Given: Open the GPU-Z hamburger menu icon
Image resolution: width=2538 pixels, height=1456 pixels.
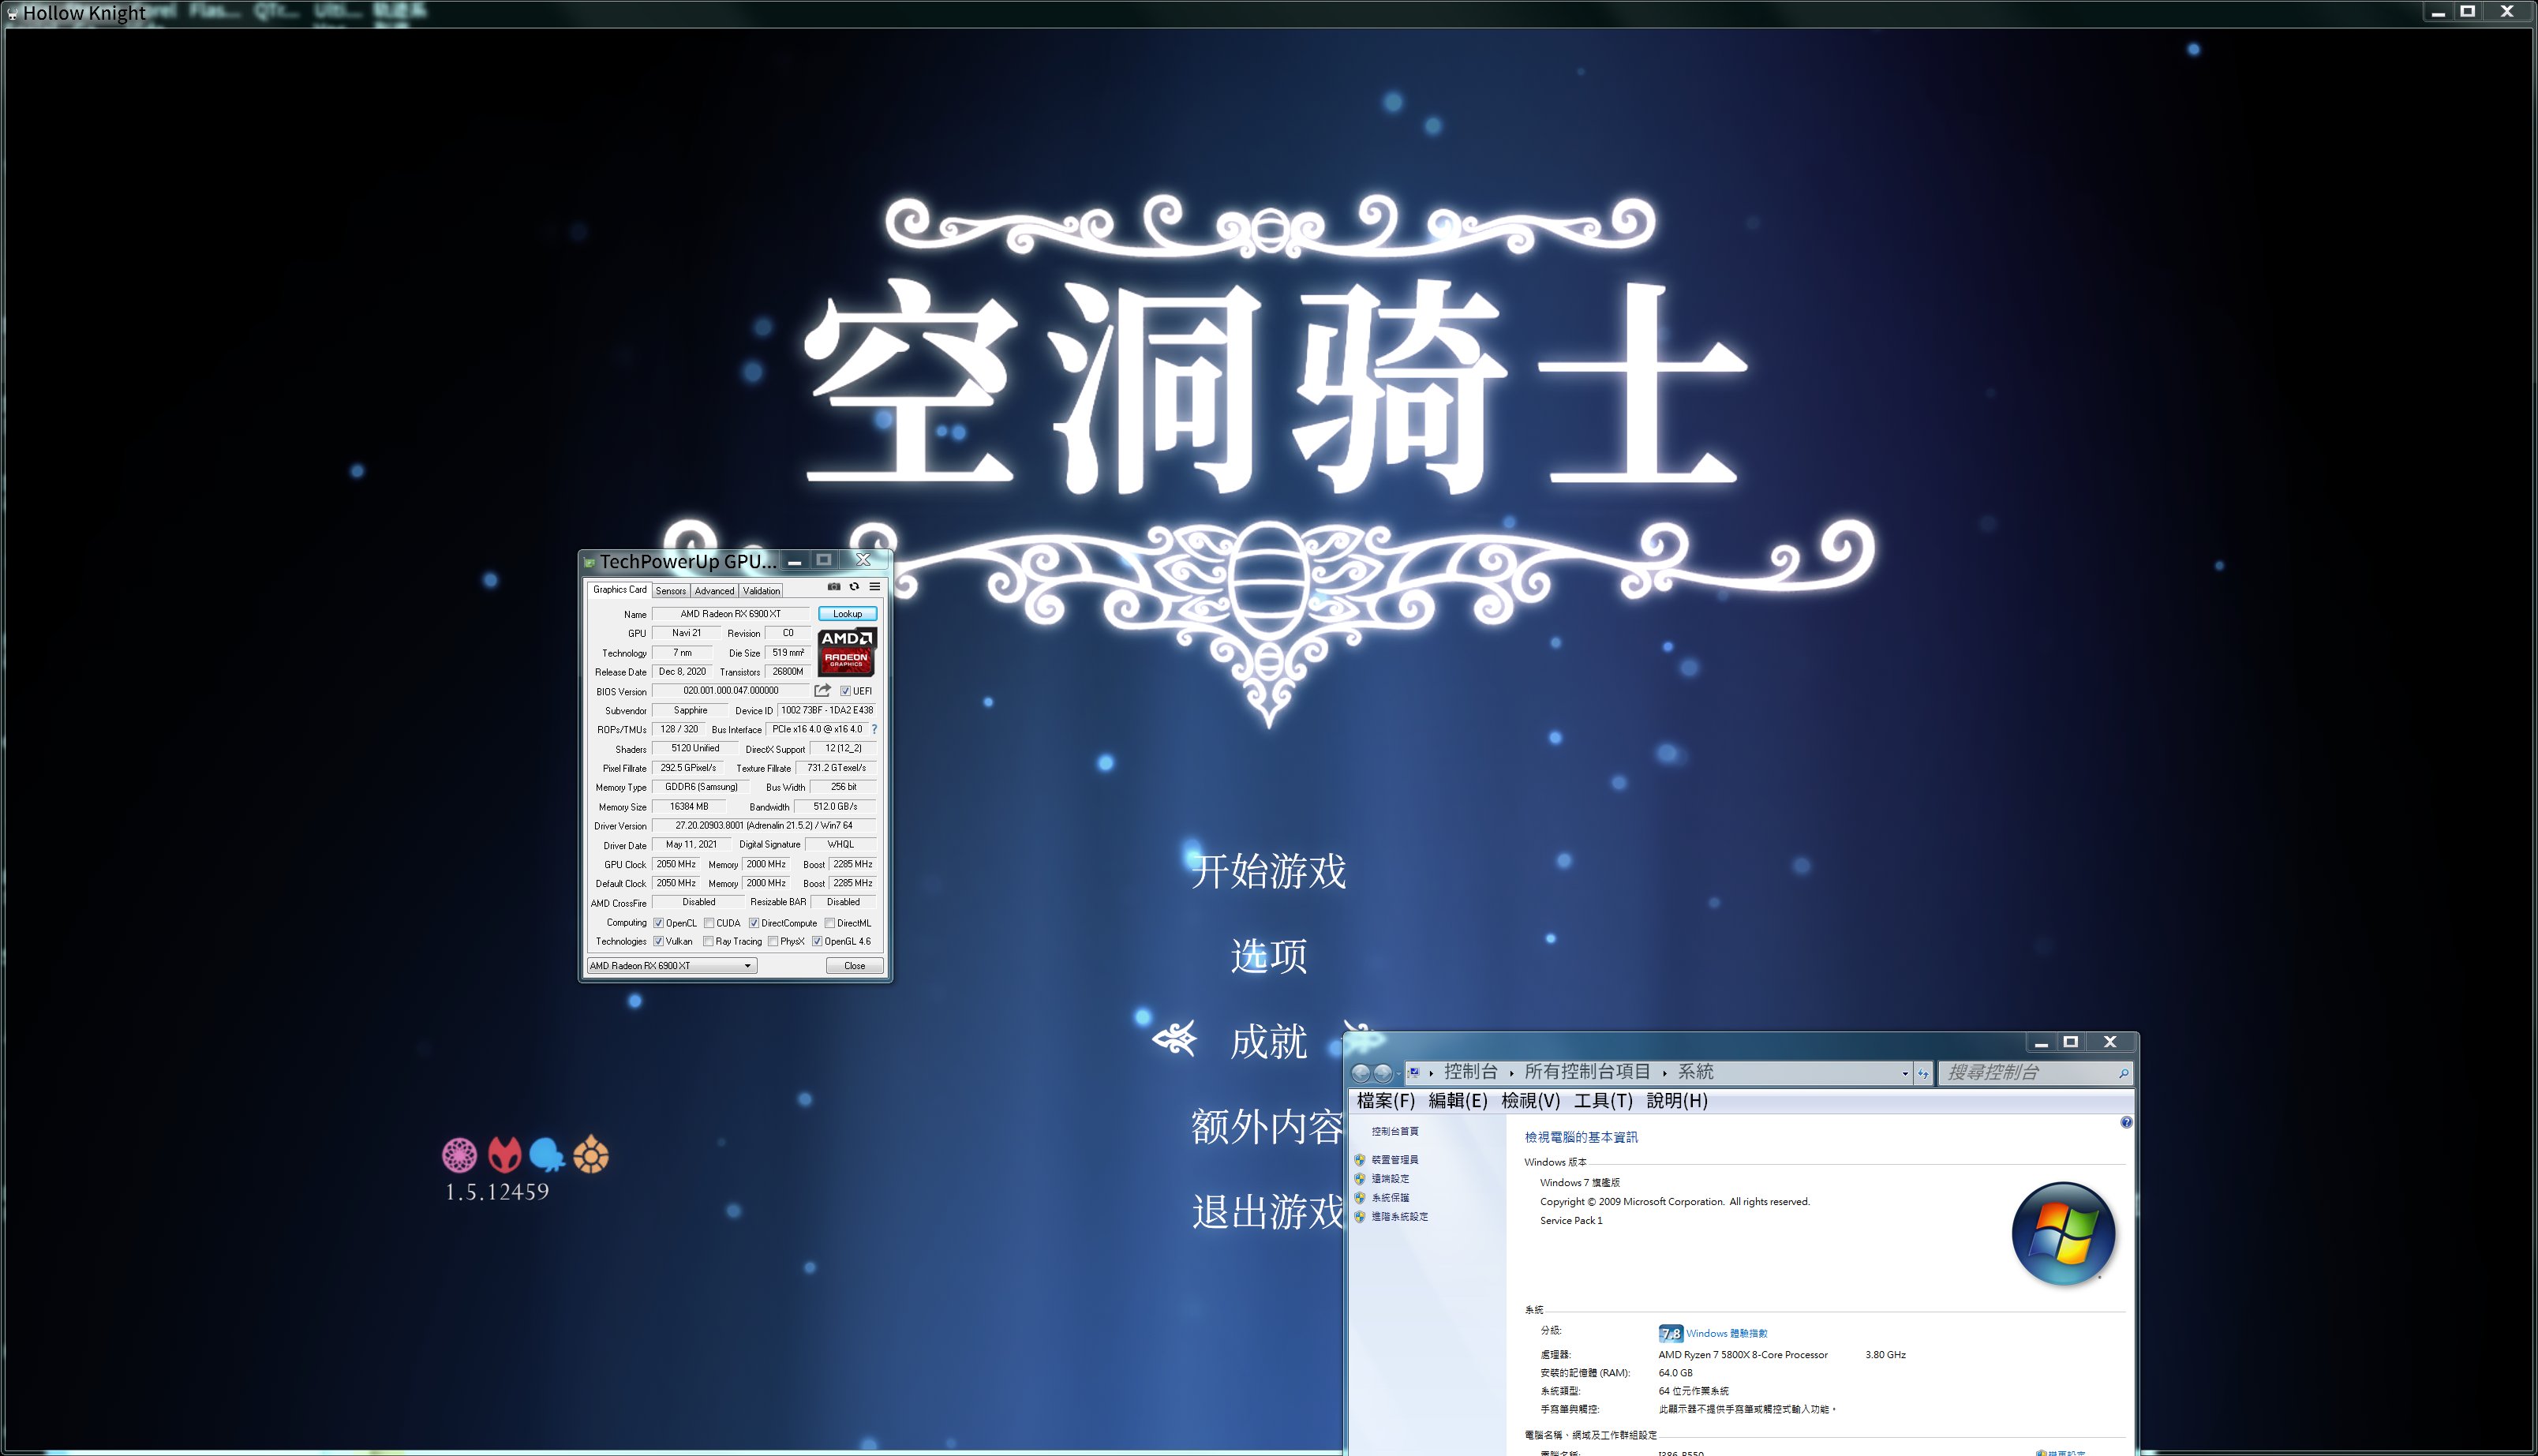Looking at the screenshot, I should click(x=875, y=587).
